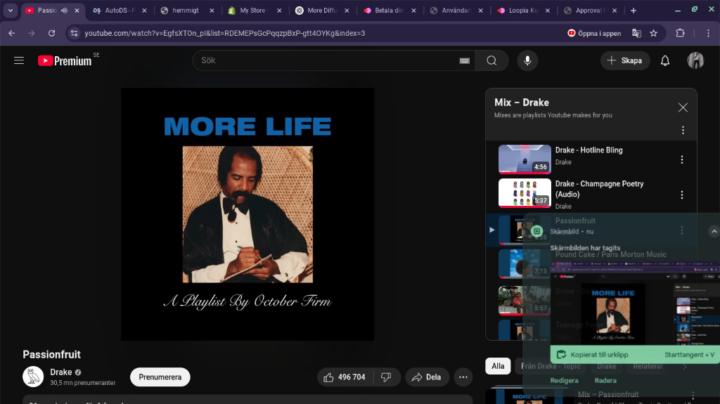Viewport: 720px width, 404px height.
Task: Like the Passionfruit video
Action: tap(345, 377)
